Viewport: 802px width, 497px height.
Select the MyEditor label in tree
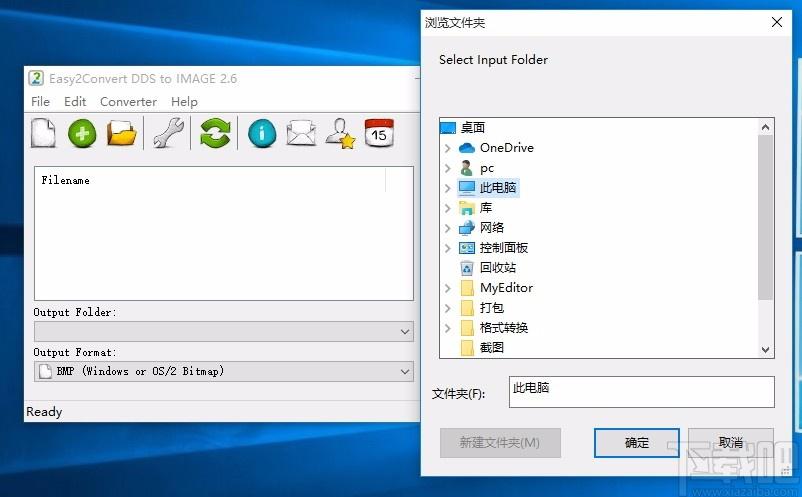tap(506, 288)
